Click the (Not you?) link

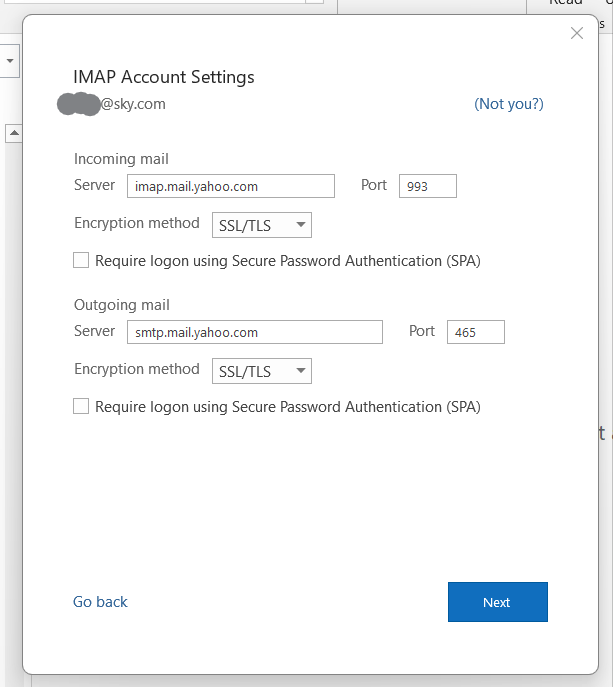click(509, 104)
